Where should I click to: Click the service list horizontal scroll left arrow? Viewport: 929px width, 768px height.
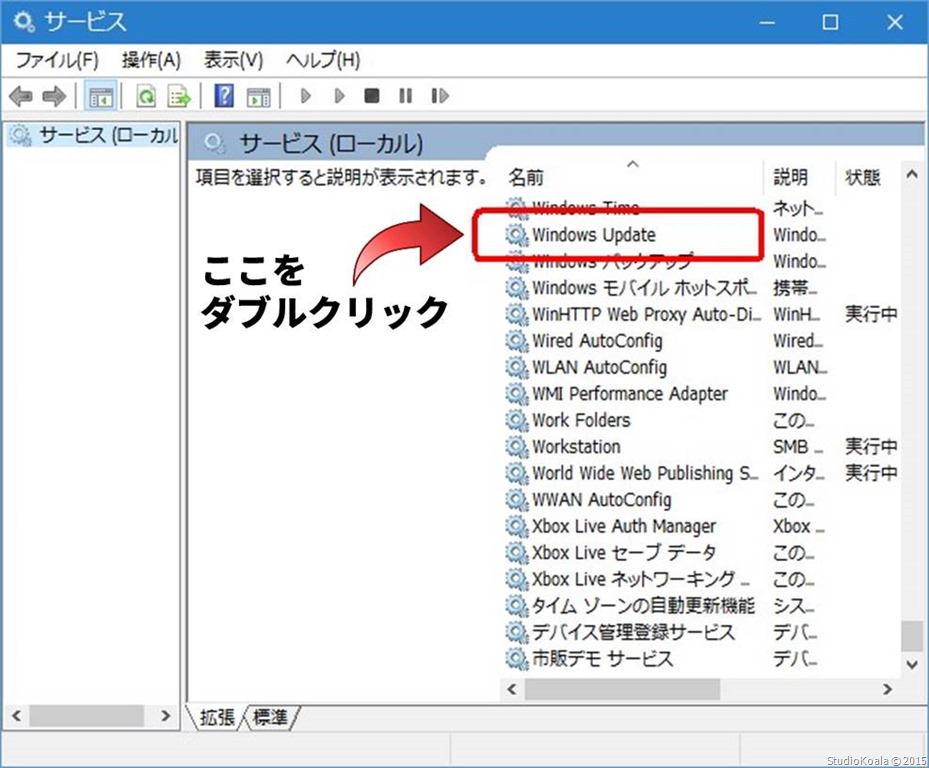(512, 689)
